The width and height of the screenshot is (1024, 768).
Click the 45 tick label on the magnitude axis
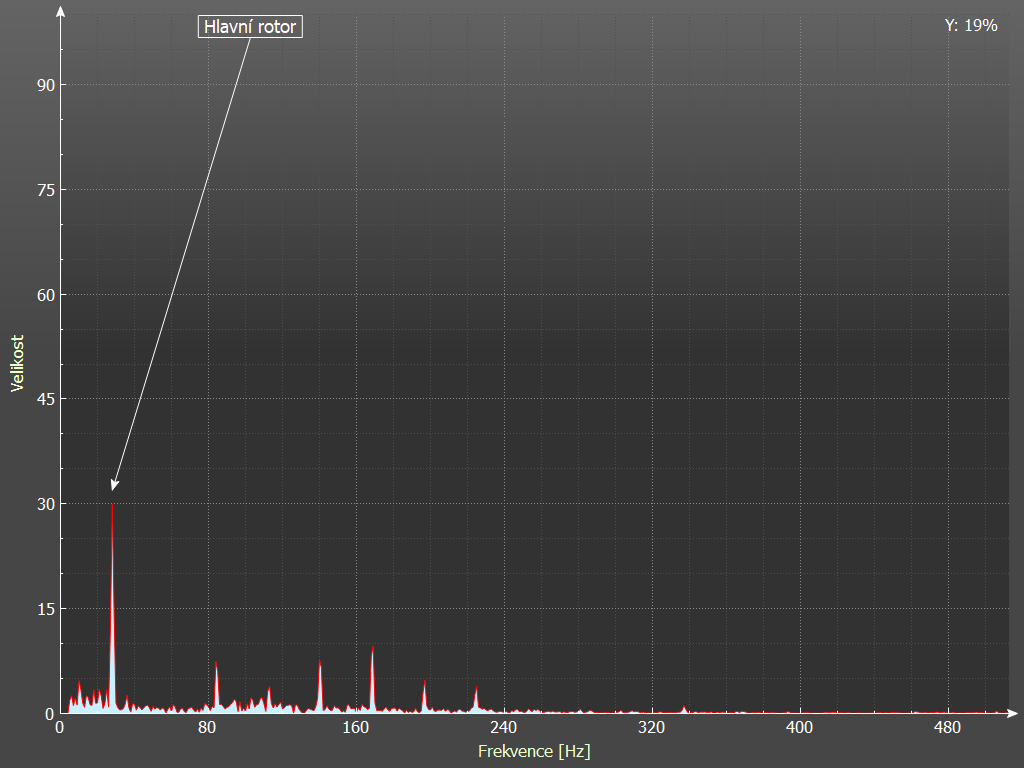(43, 399)
